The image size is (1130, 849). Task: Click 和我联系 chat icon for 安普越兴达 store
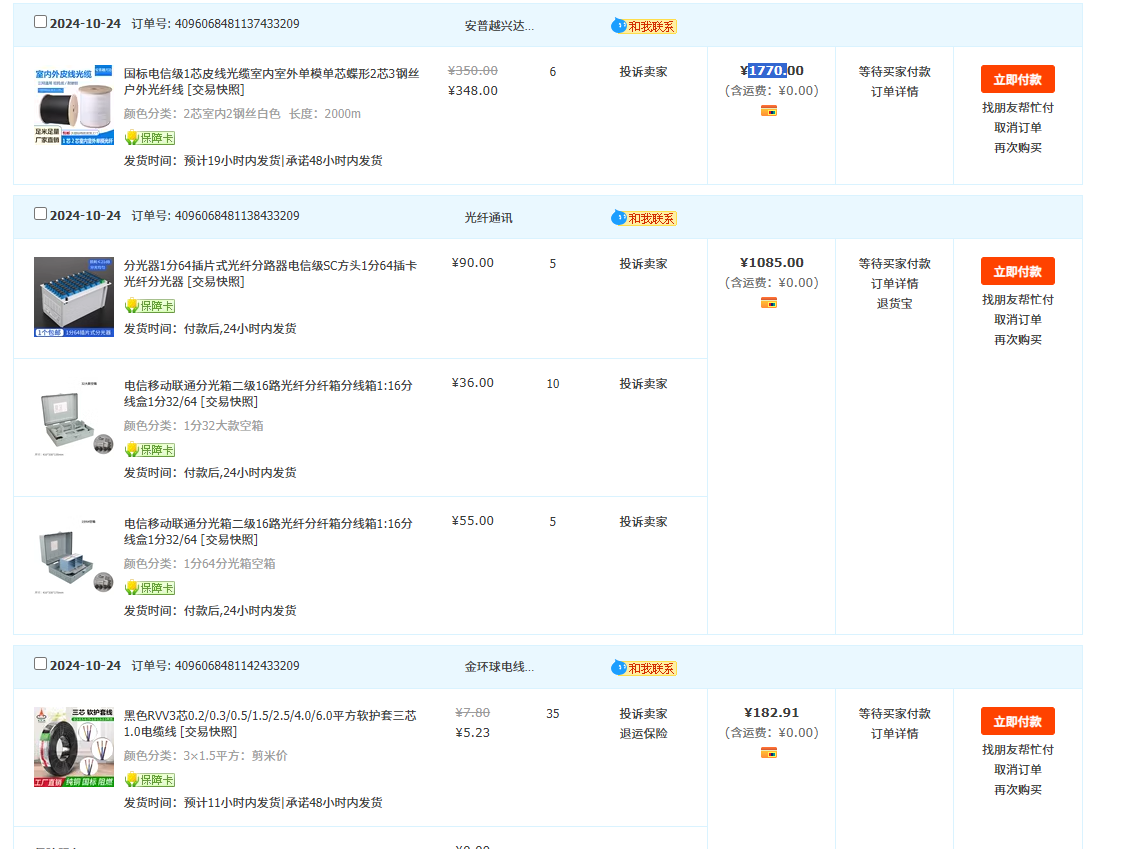644,26
